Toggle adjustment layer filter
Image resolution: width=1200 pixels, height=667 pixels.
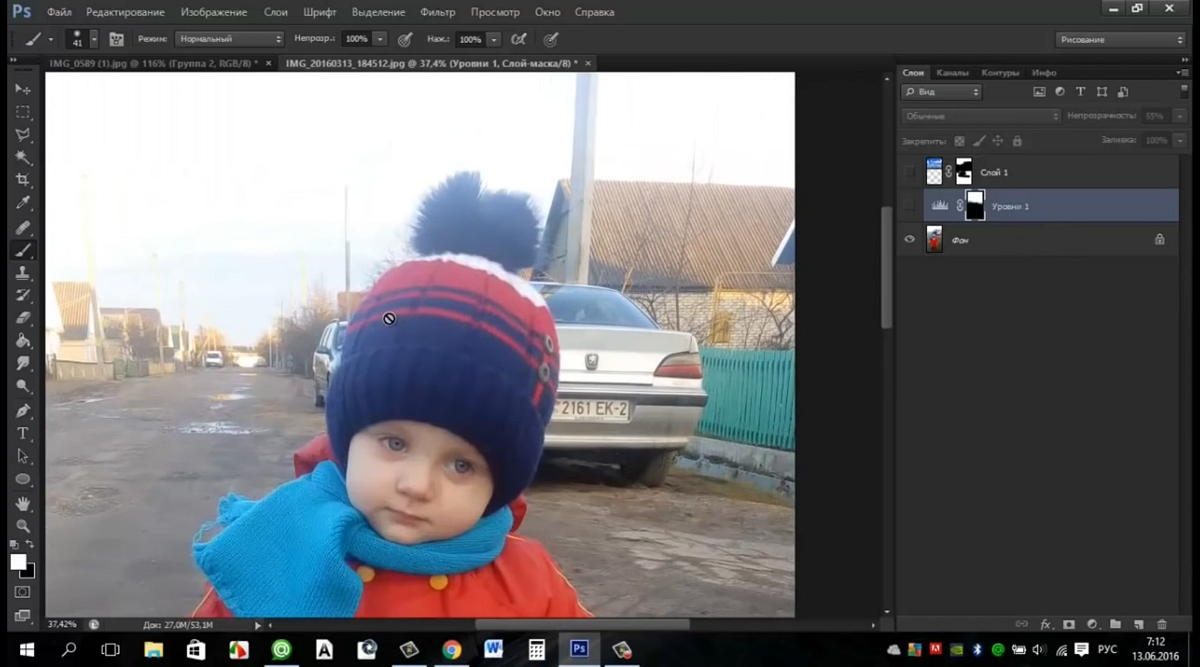1060,92
